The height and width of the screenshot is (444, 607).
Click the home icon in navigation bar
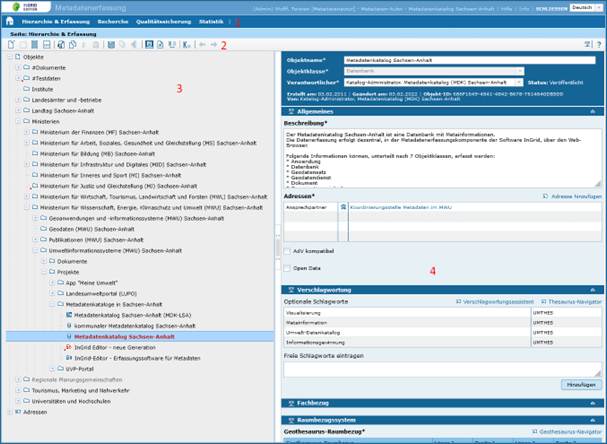[10, 21]
